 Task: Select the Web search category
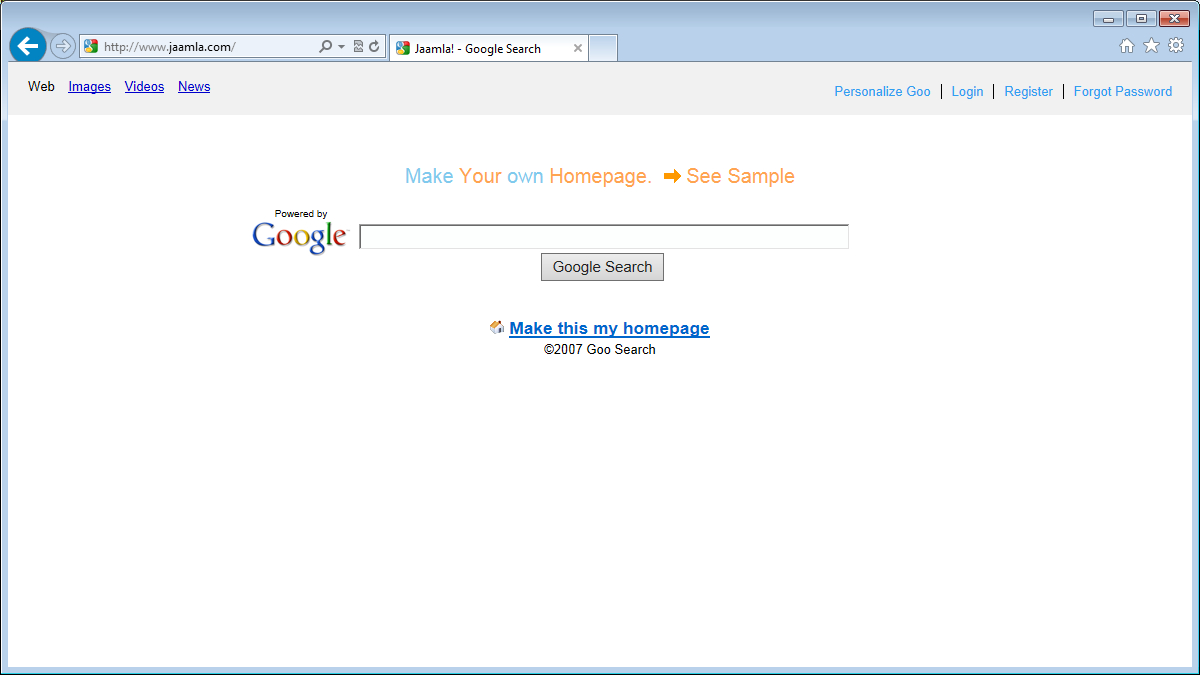click(x=41, y=87)
